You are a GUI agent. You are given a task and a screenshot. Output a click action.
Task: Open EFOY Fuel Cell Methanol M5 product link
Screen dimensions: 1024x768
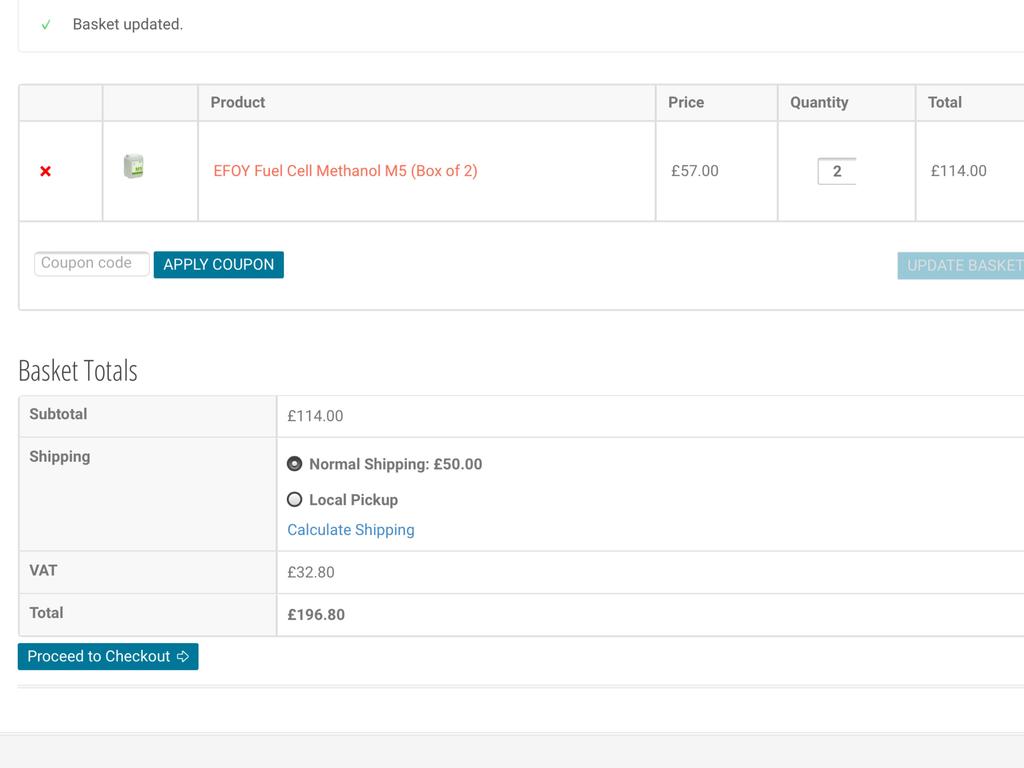pos(345,171)
